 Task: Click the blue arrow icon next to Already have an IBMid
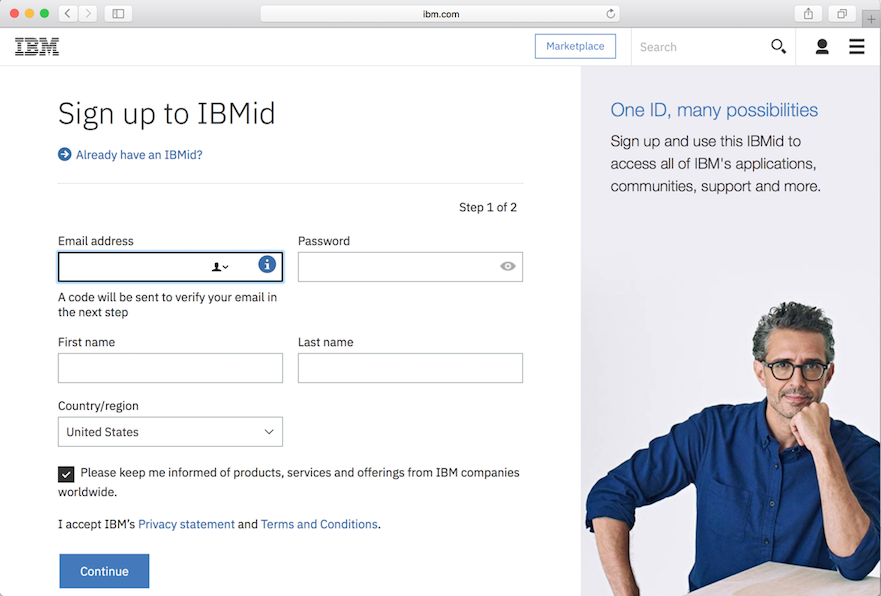65,154
